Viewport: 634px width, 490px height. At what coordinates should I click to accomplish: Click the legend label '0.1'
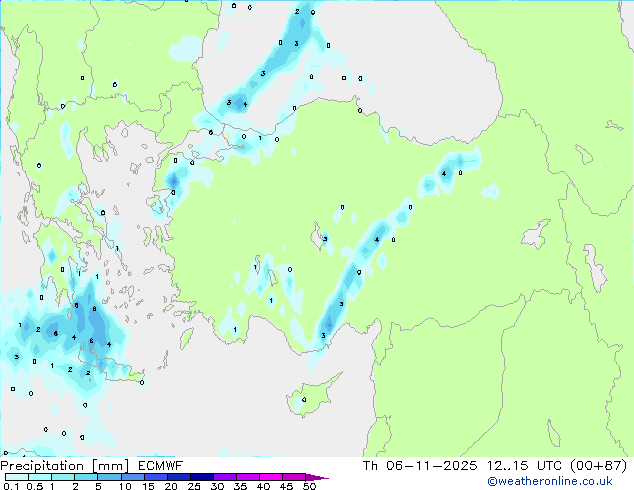coord(11,486)
